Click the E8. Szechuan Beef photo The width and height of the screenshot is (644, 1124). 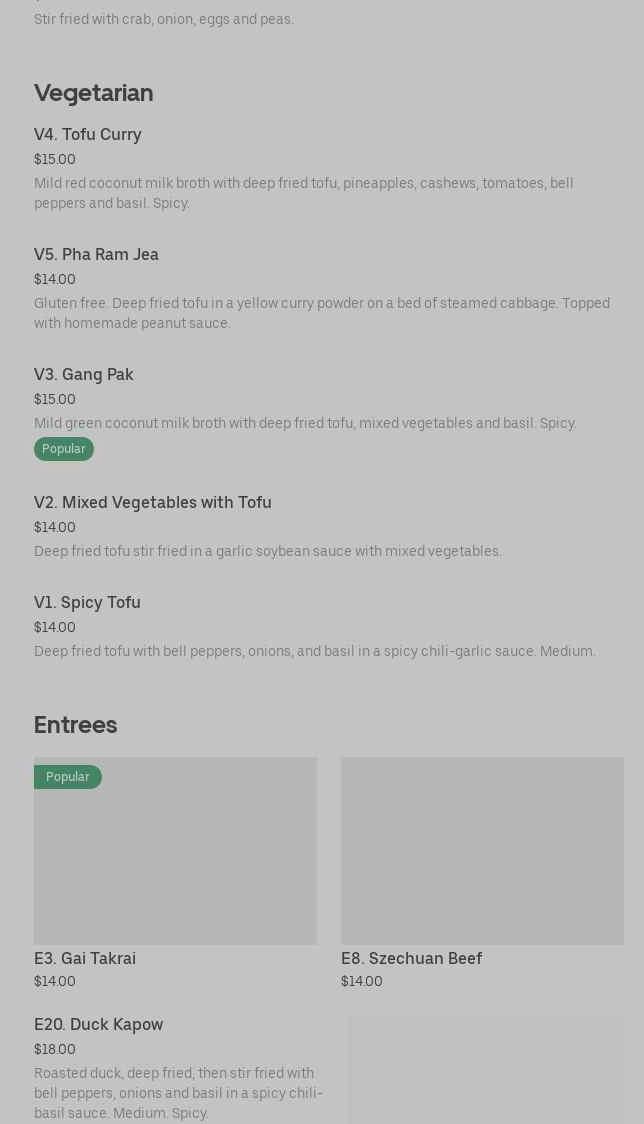point(482,851)
